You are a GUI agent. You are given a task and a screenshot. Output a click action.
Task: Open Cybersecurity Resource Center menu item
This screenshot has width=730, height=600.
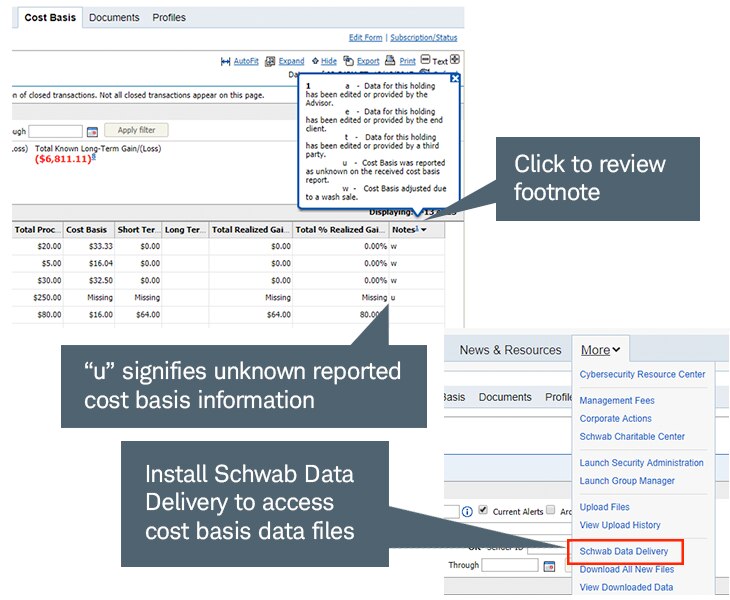tap(642, 374)
